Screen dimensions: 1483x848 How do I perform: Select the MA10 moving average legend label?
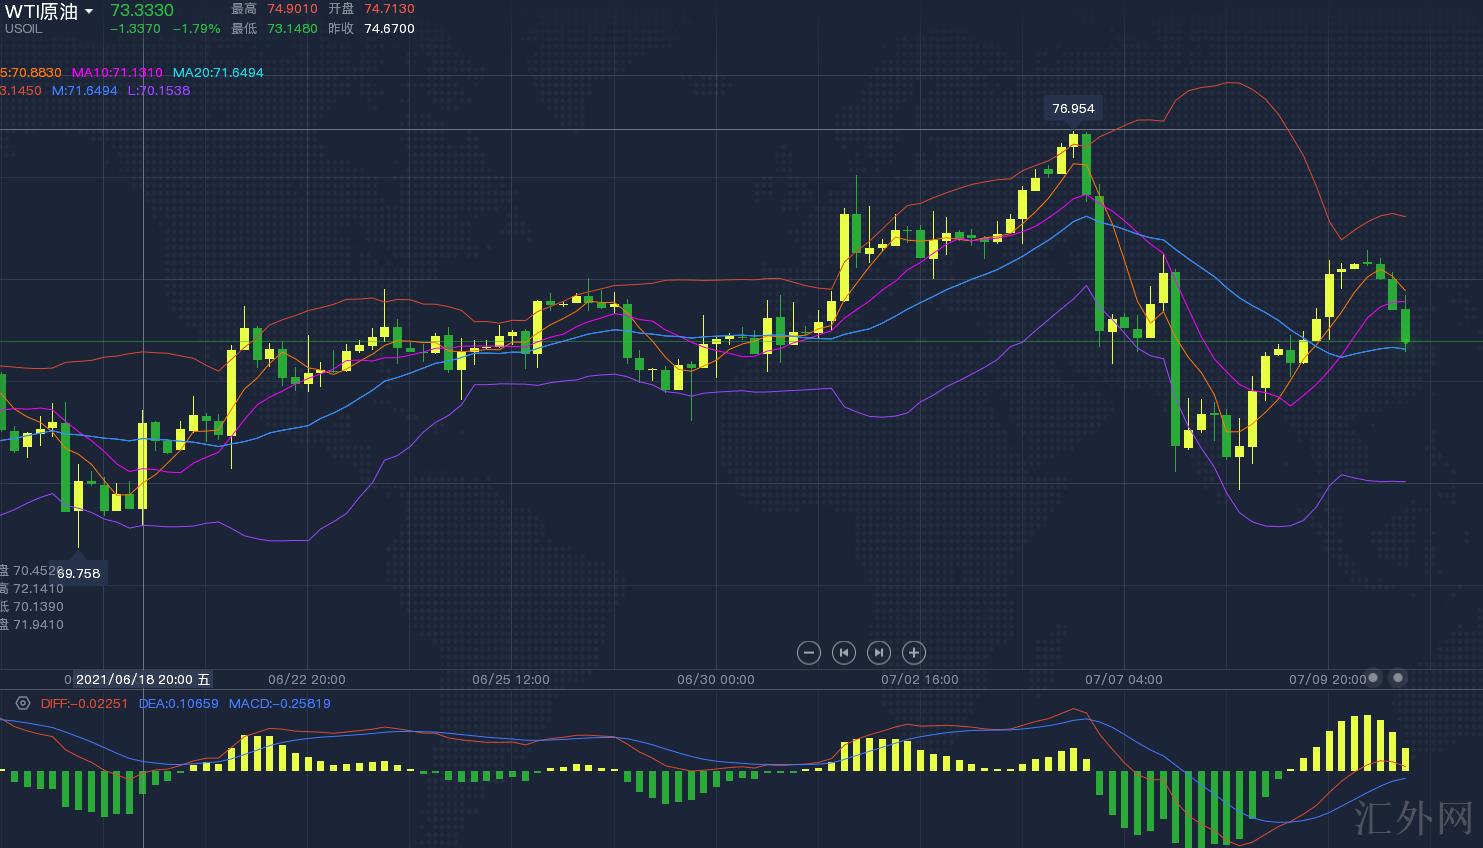116,73
